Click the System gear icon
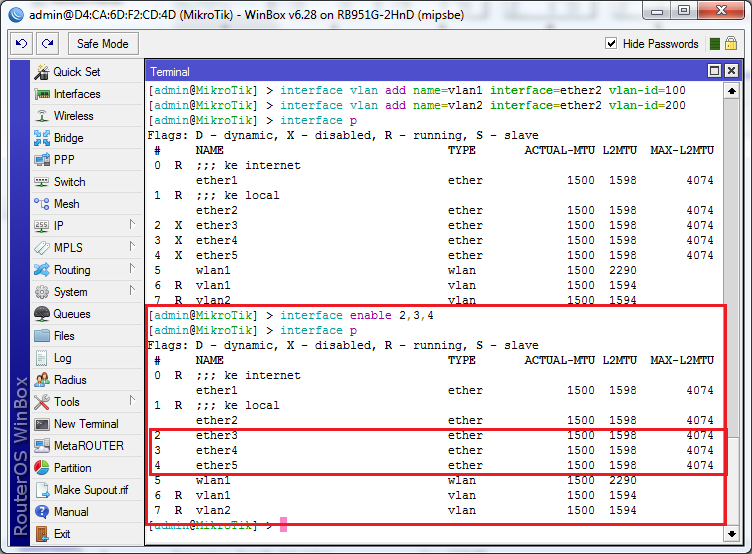 [42, 292]
